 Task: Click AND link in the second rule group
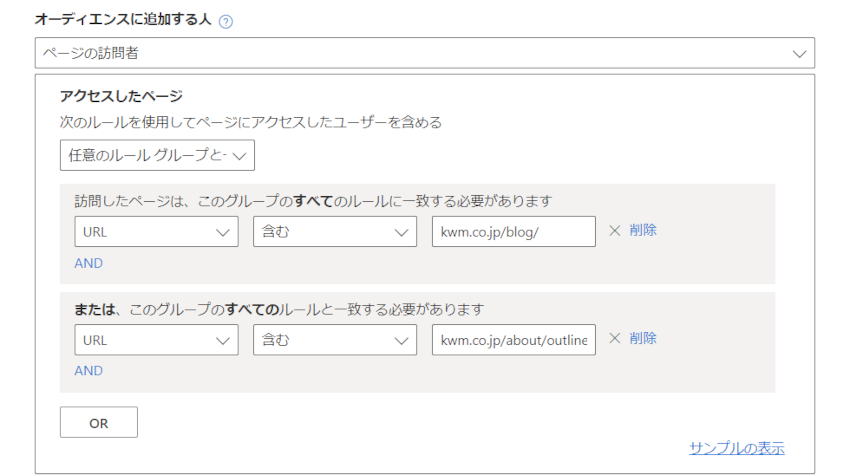point(88,371)
